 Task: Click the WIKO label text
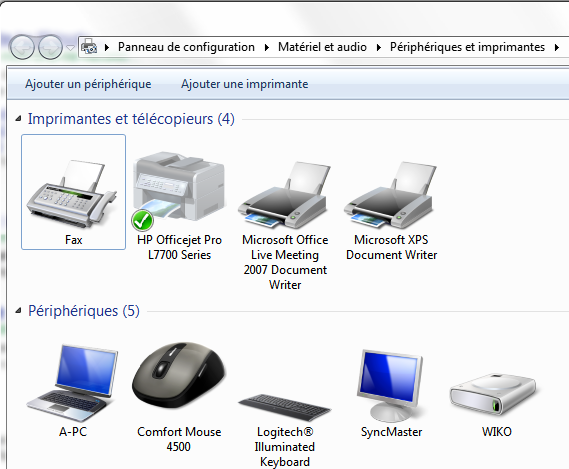(x=497, y=432)
